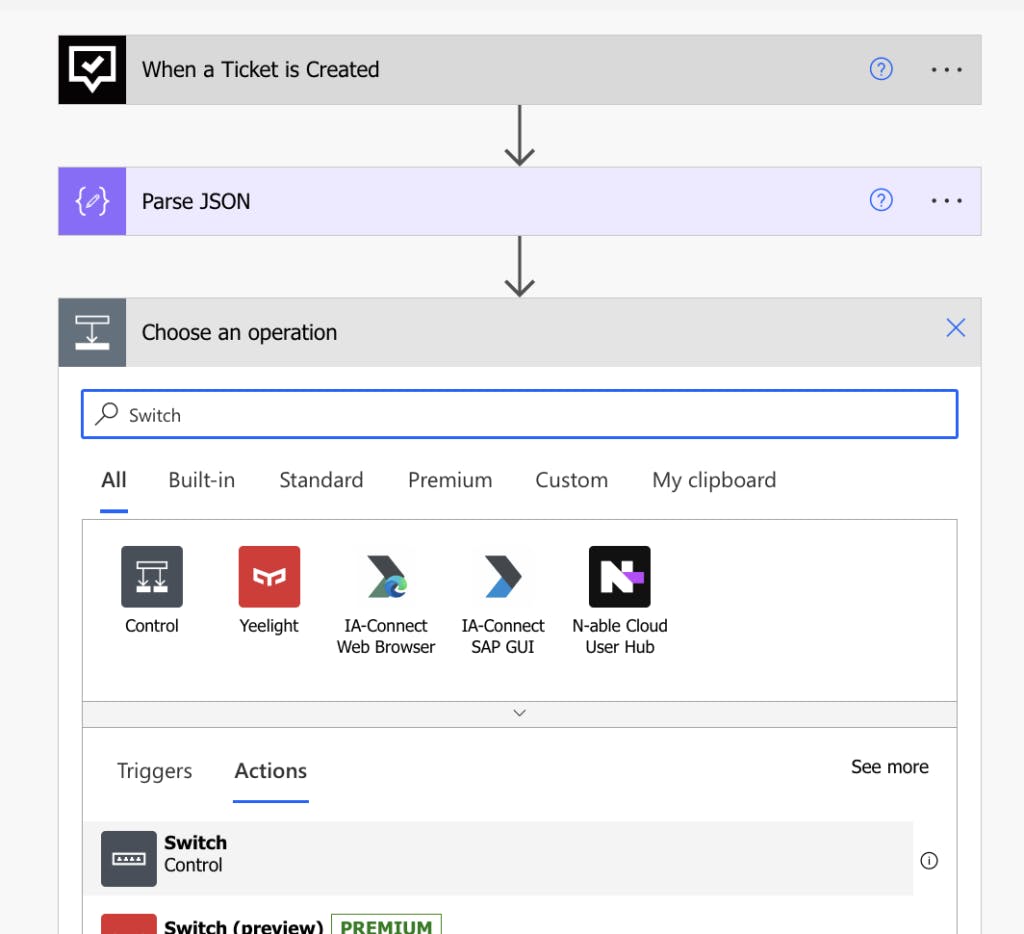Click the search box containing Switch
Screen dimensions: 1024x934
pyautogui.click(x=520, y=415)
